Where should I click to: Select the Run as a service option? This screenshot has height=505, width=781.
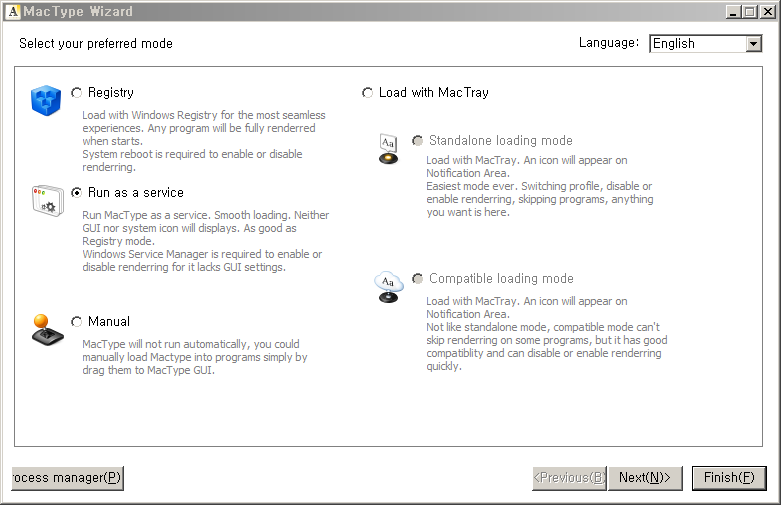pos(76,192)
